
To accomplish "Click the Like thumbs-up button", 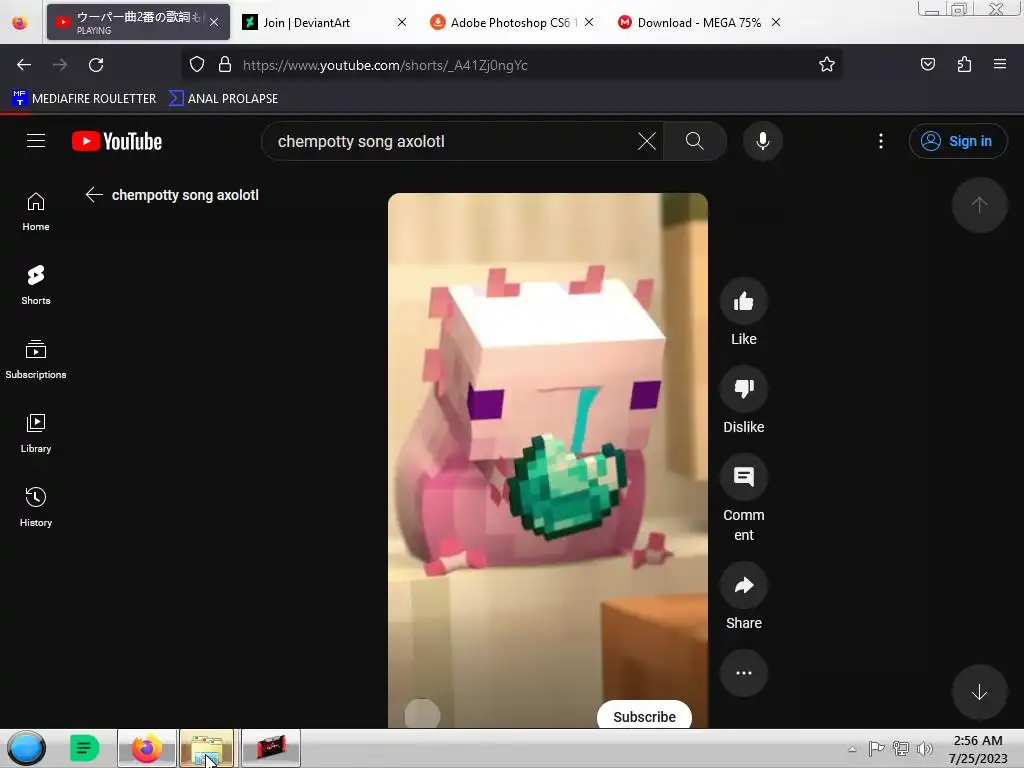I will click(x=743, y=302).
